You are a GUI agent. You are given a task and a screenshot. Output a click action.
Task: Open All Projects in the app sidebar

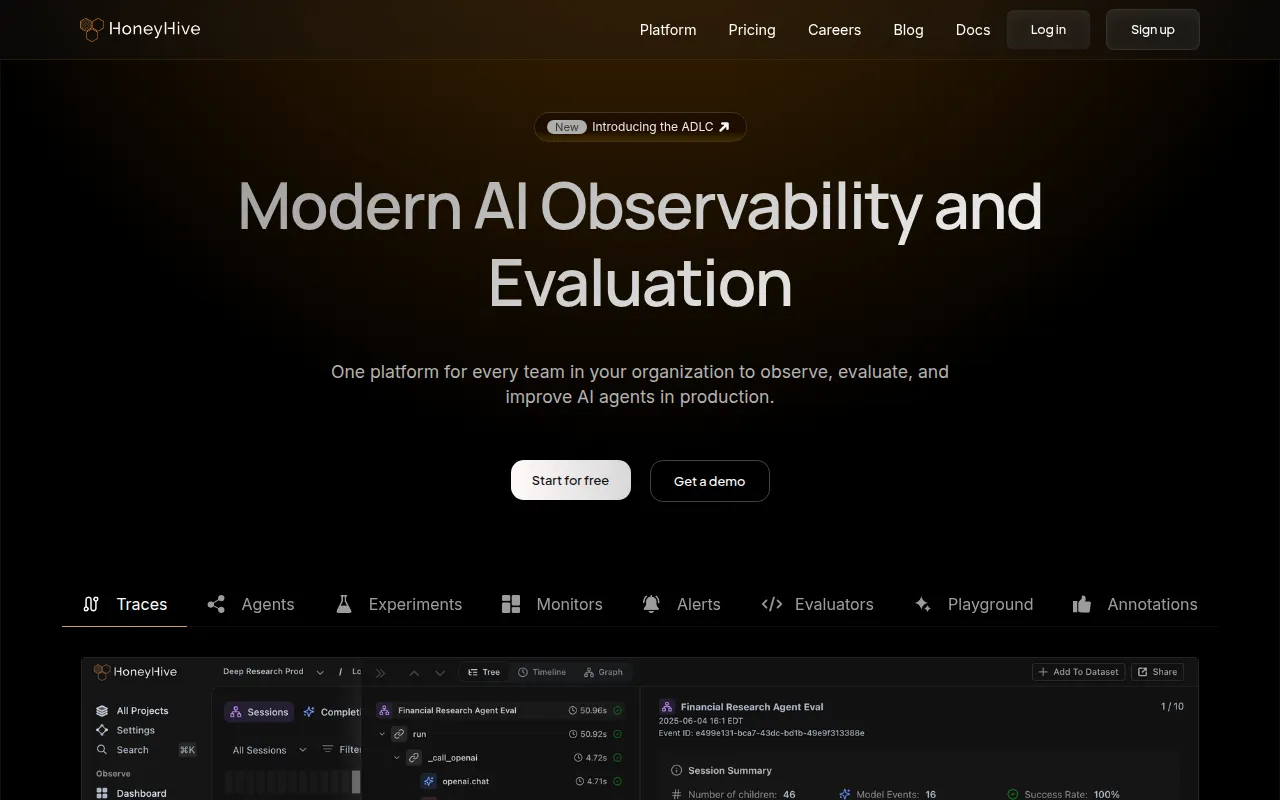[x=132, y=711]
